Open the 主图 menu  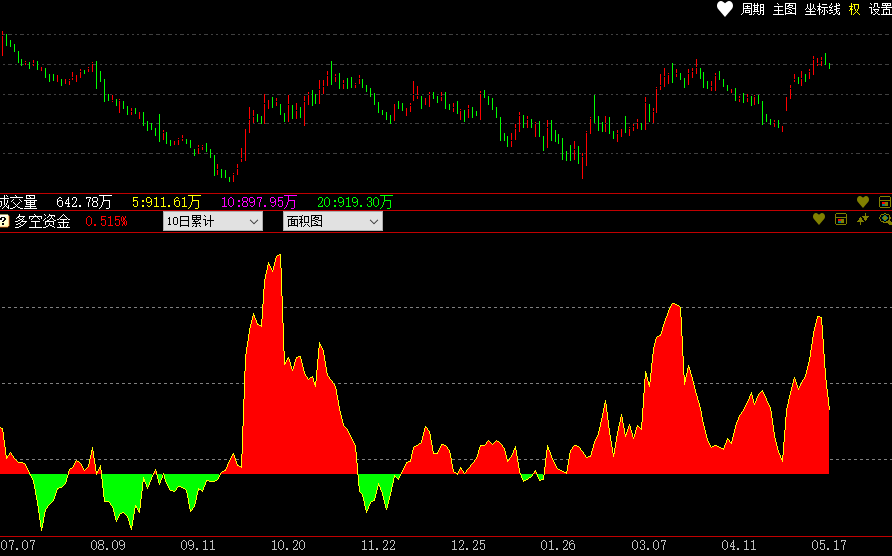[x=784, y=9]
